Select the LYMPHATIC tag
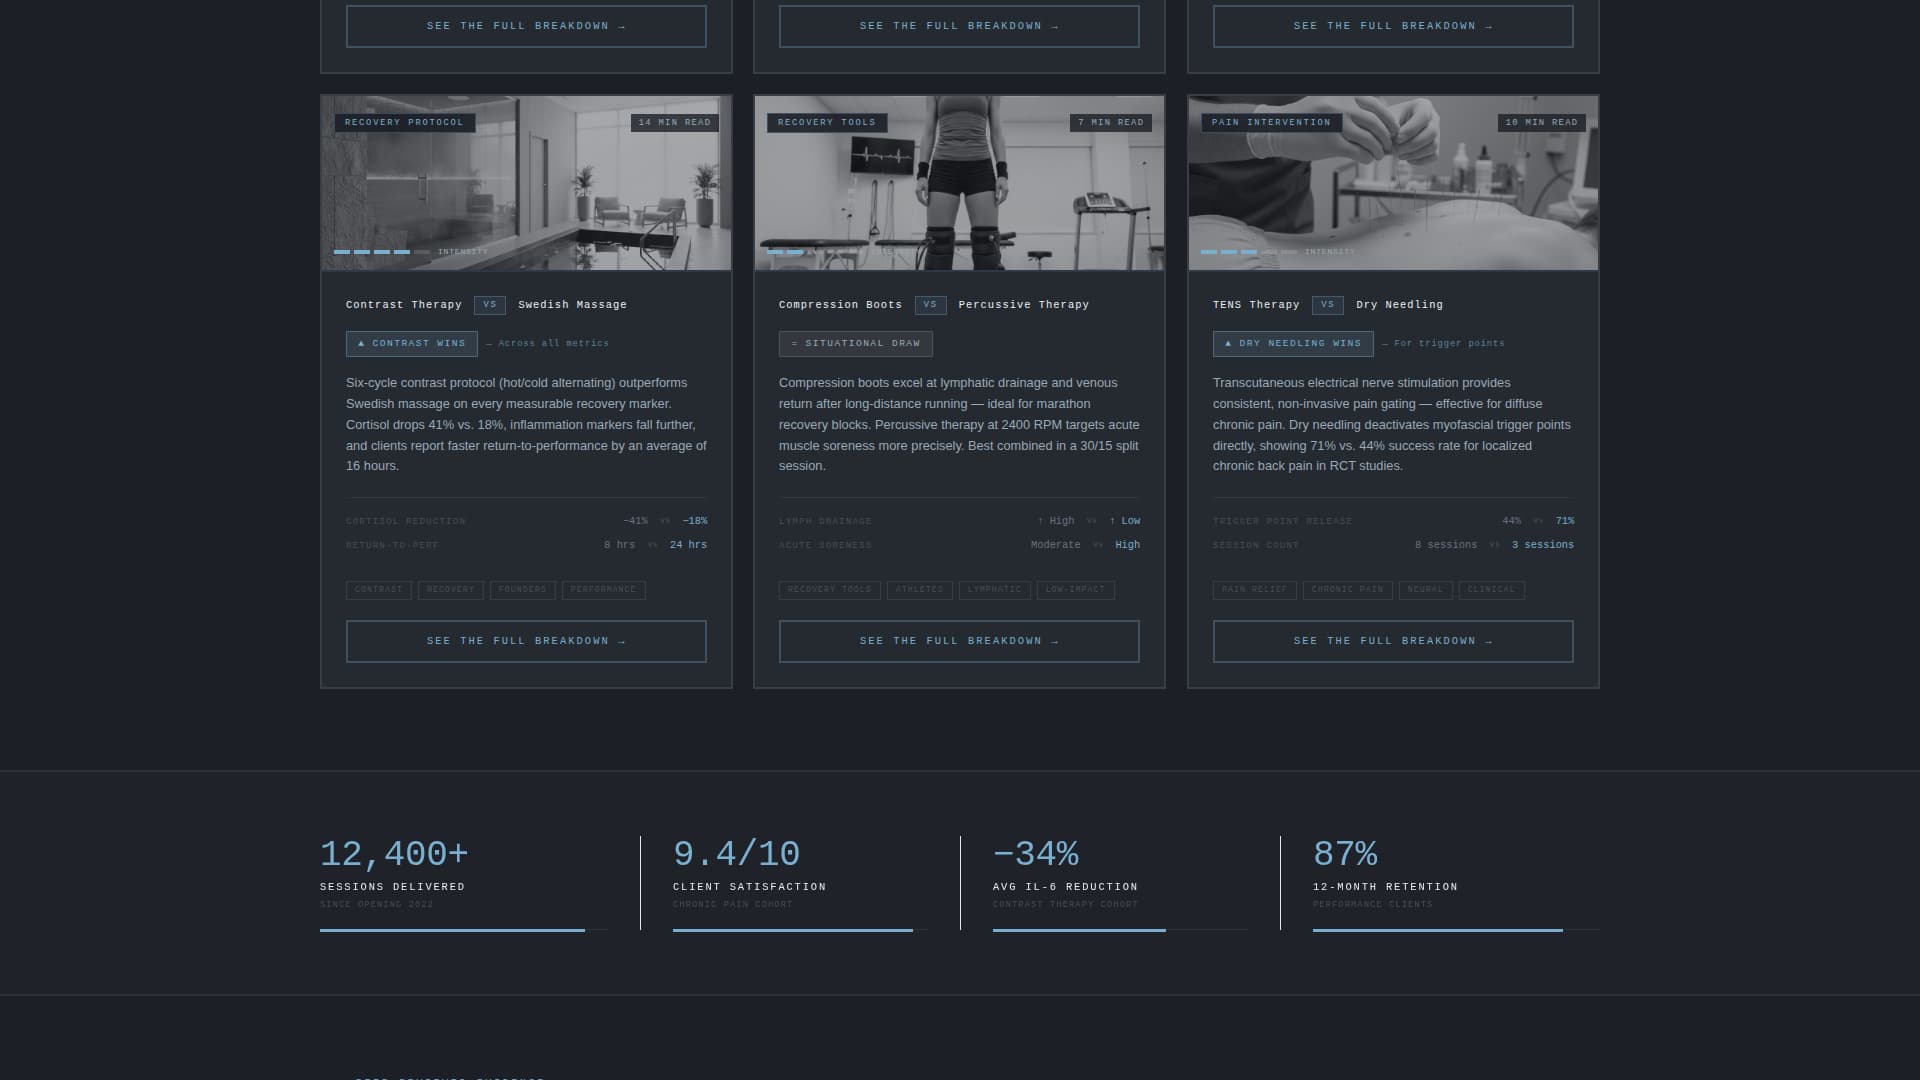Image resolution: width=1920 pixels, height=1080 pixels. coord(995,590)
